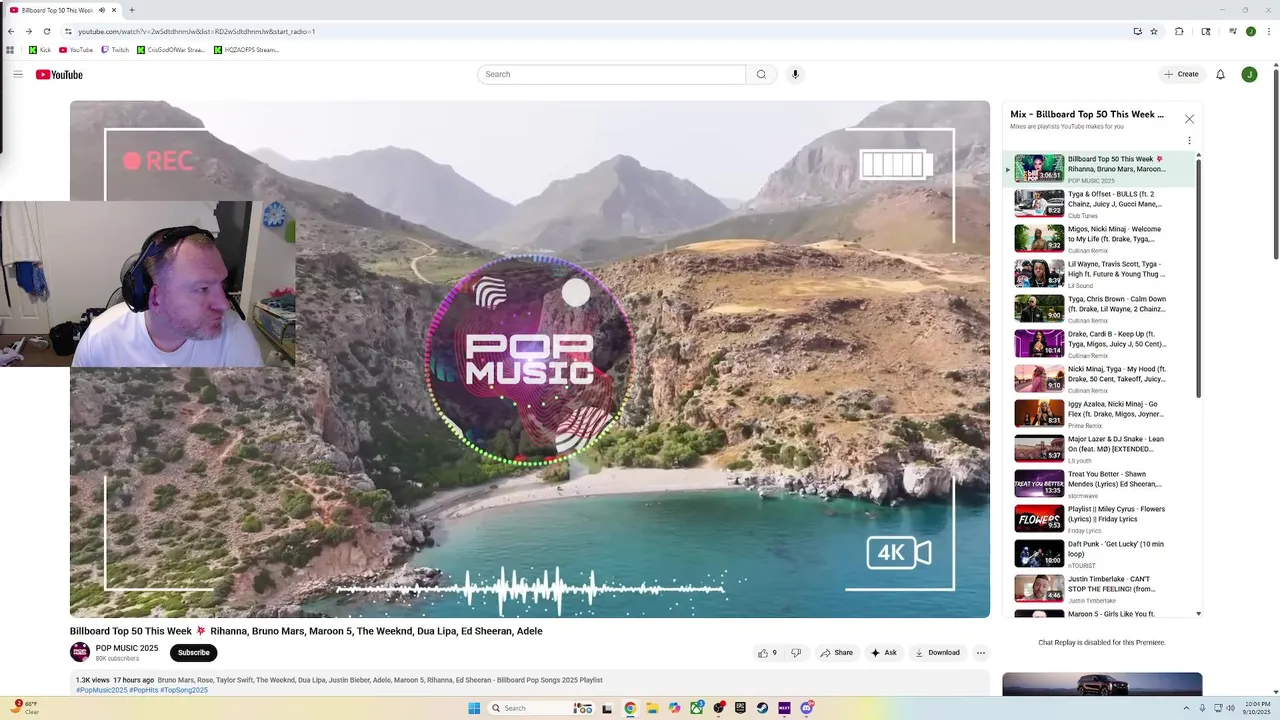Open YouTube bookmark in bookmarks bar

tap(76, 49)
